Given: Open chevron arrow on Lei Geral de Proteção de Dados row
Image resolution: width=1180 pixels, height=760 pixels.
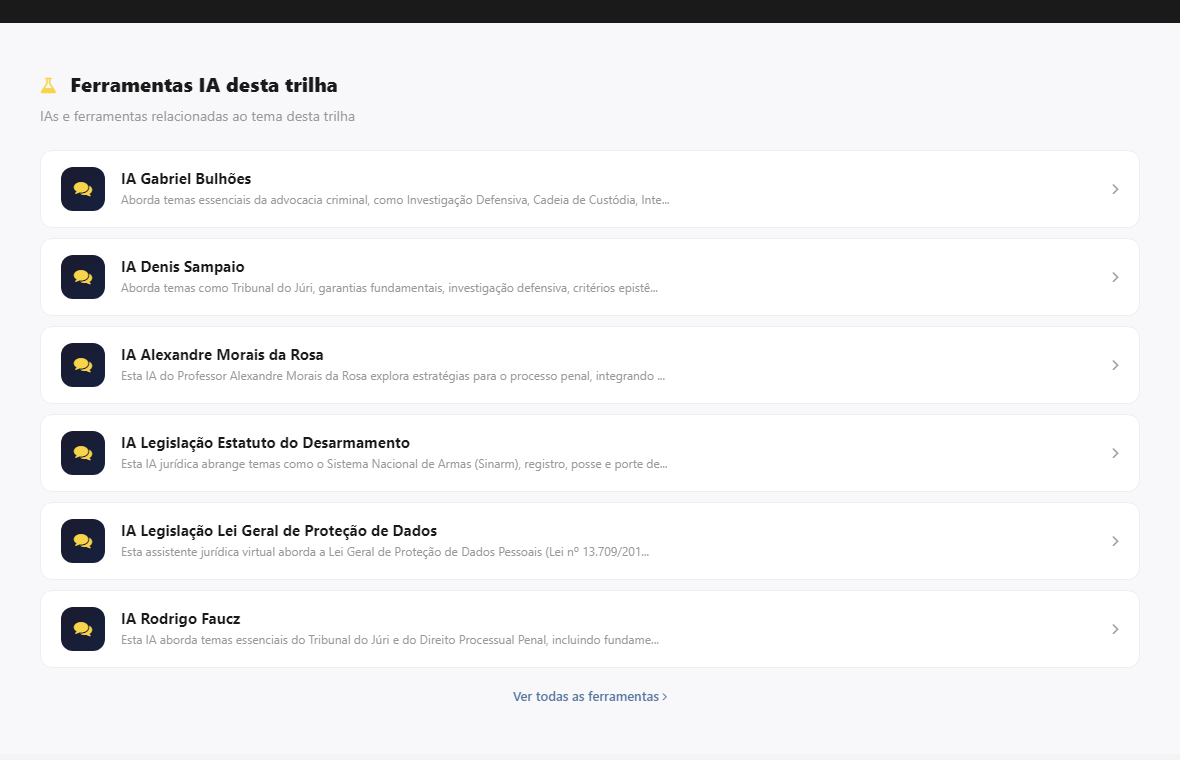Looking at the screenshot, I should tap(1115, 541).
